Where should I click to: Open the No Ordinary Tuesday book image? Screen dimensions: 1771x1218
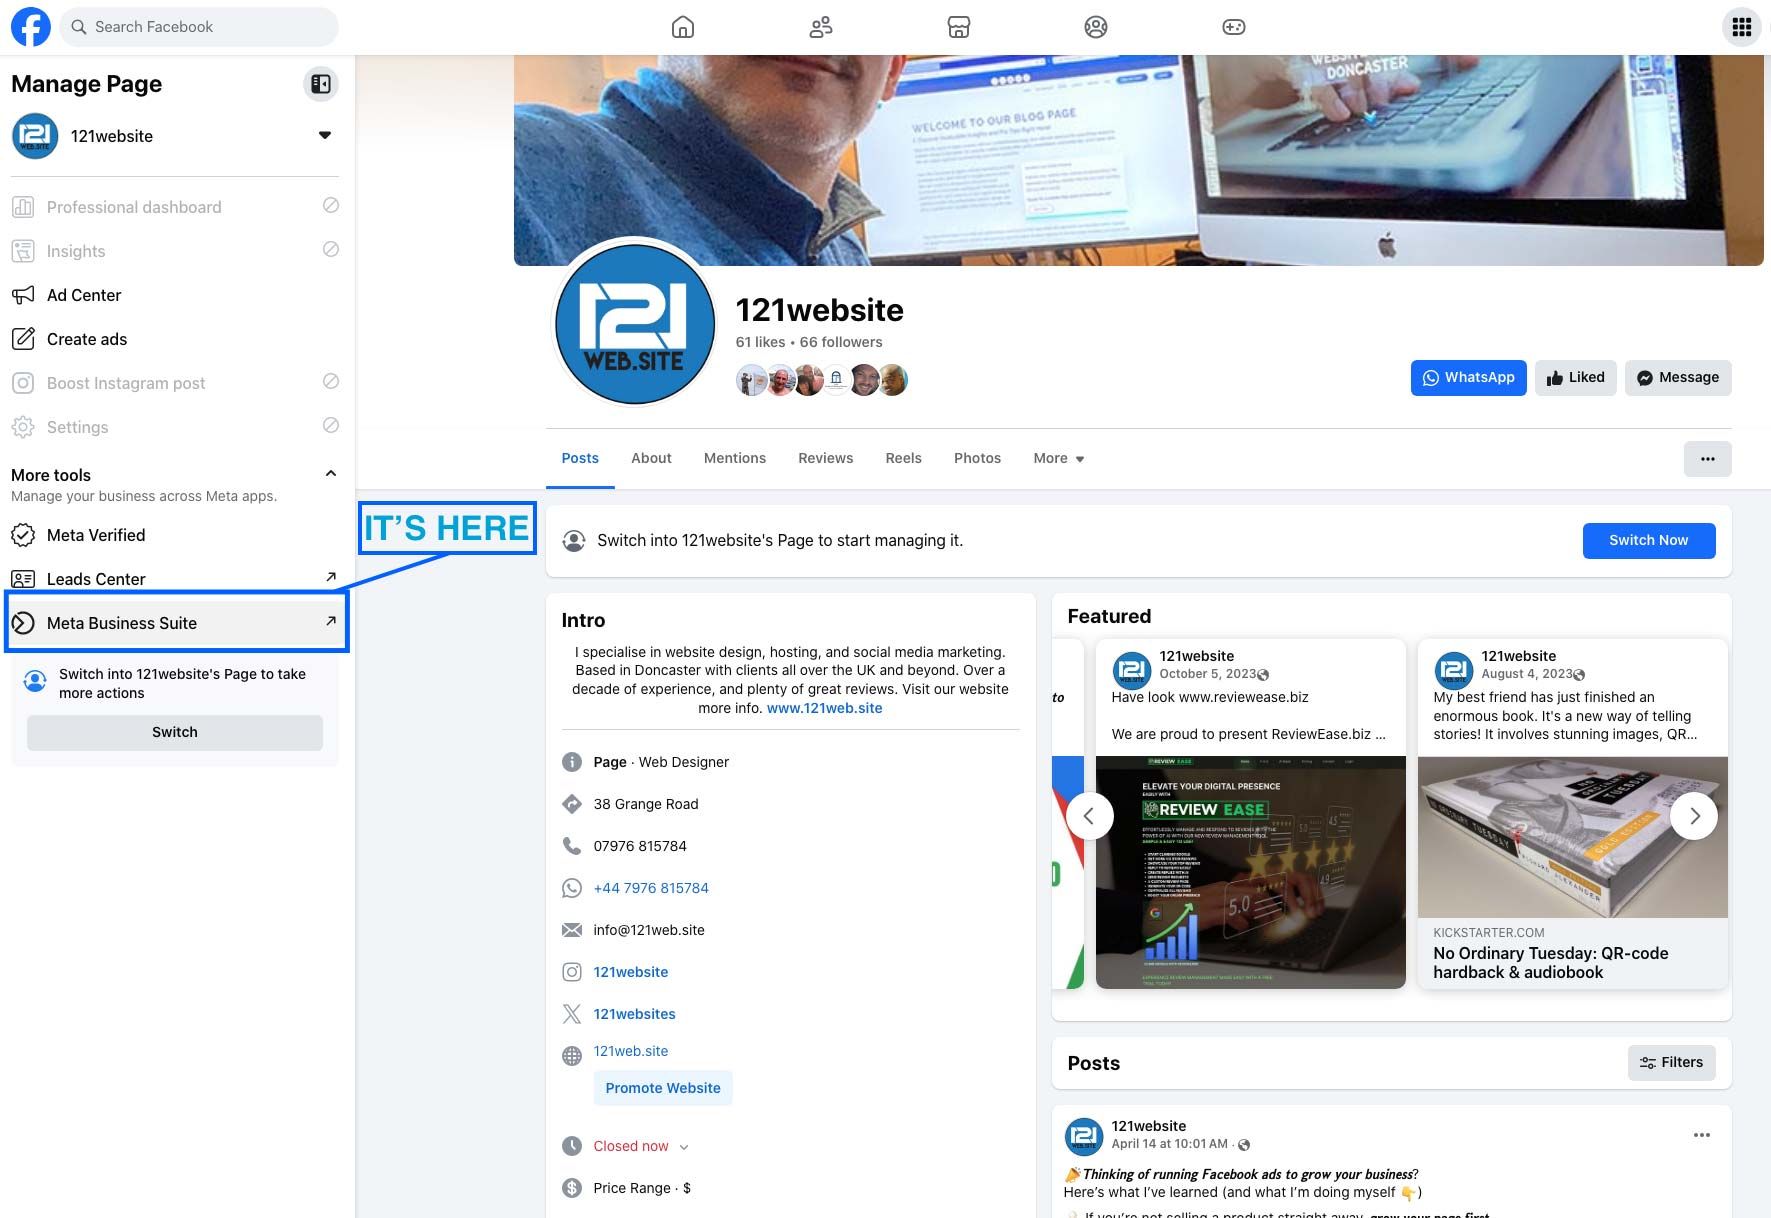click(1573, 837)
